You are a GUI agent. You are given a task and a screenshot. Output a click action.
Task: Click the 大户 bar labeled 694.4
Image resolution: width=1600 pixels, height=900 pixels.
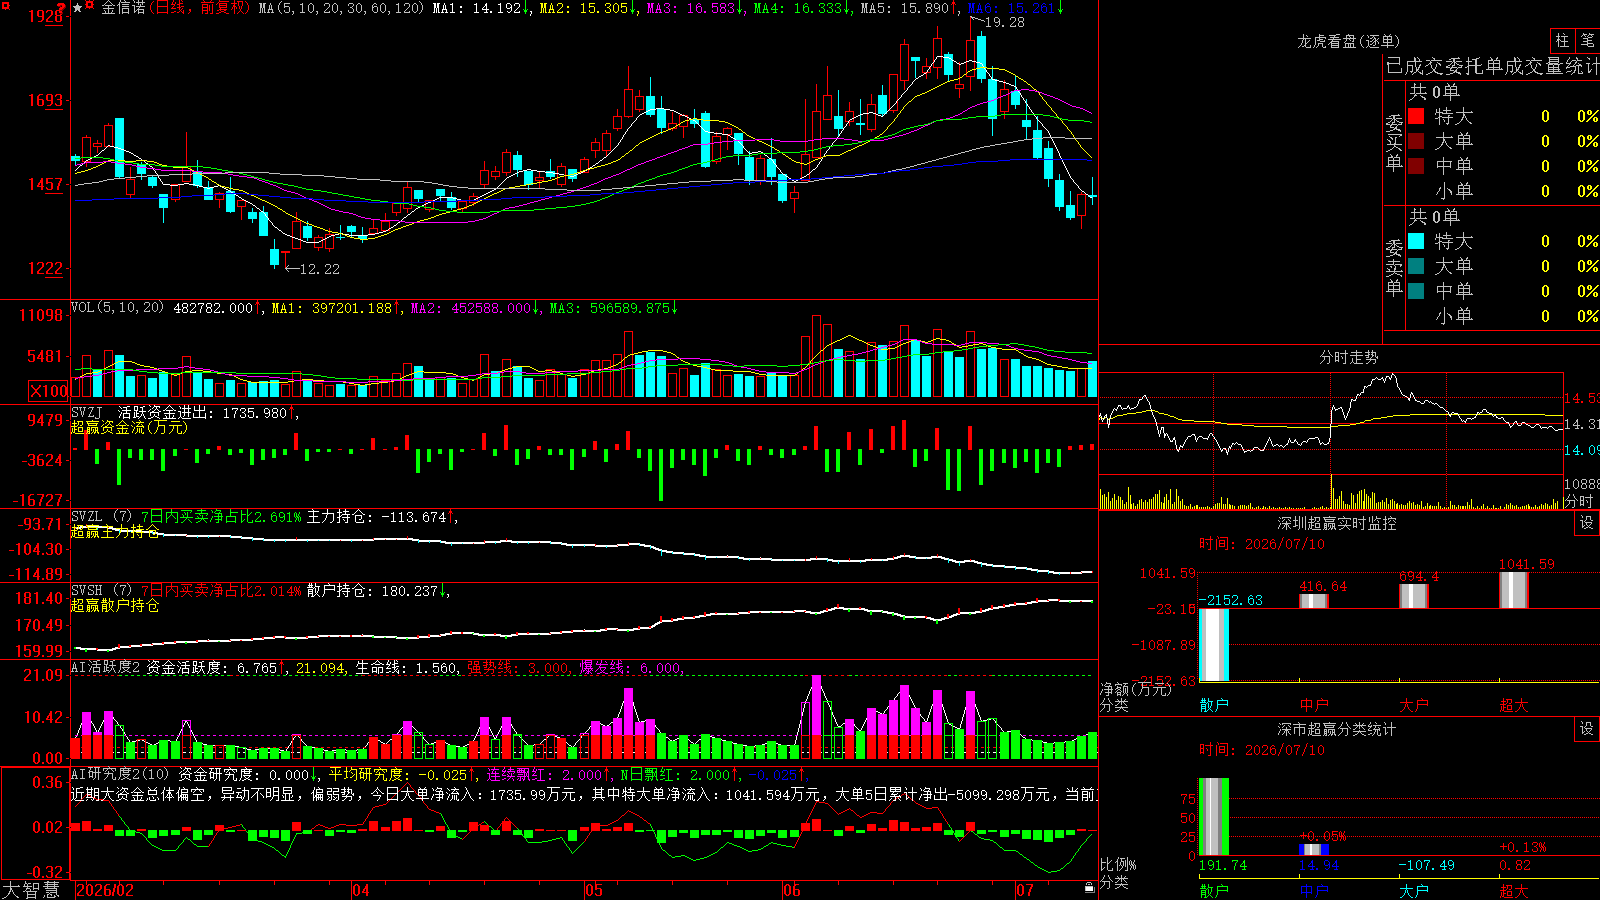[x=1414, y=596]
